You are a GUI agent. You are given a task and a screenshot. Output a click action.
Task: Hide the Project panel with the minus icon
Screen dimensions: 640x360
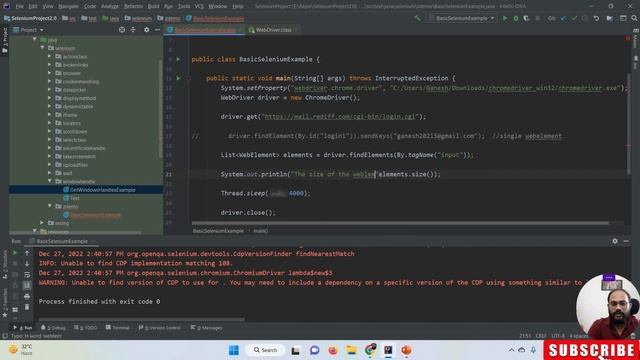pos(157,30)
